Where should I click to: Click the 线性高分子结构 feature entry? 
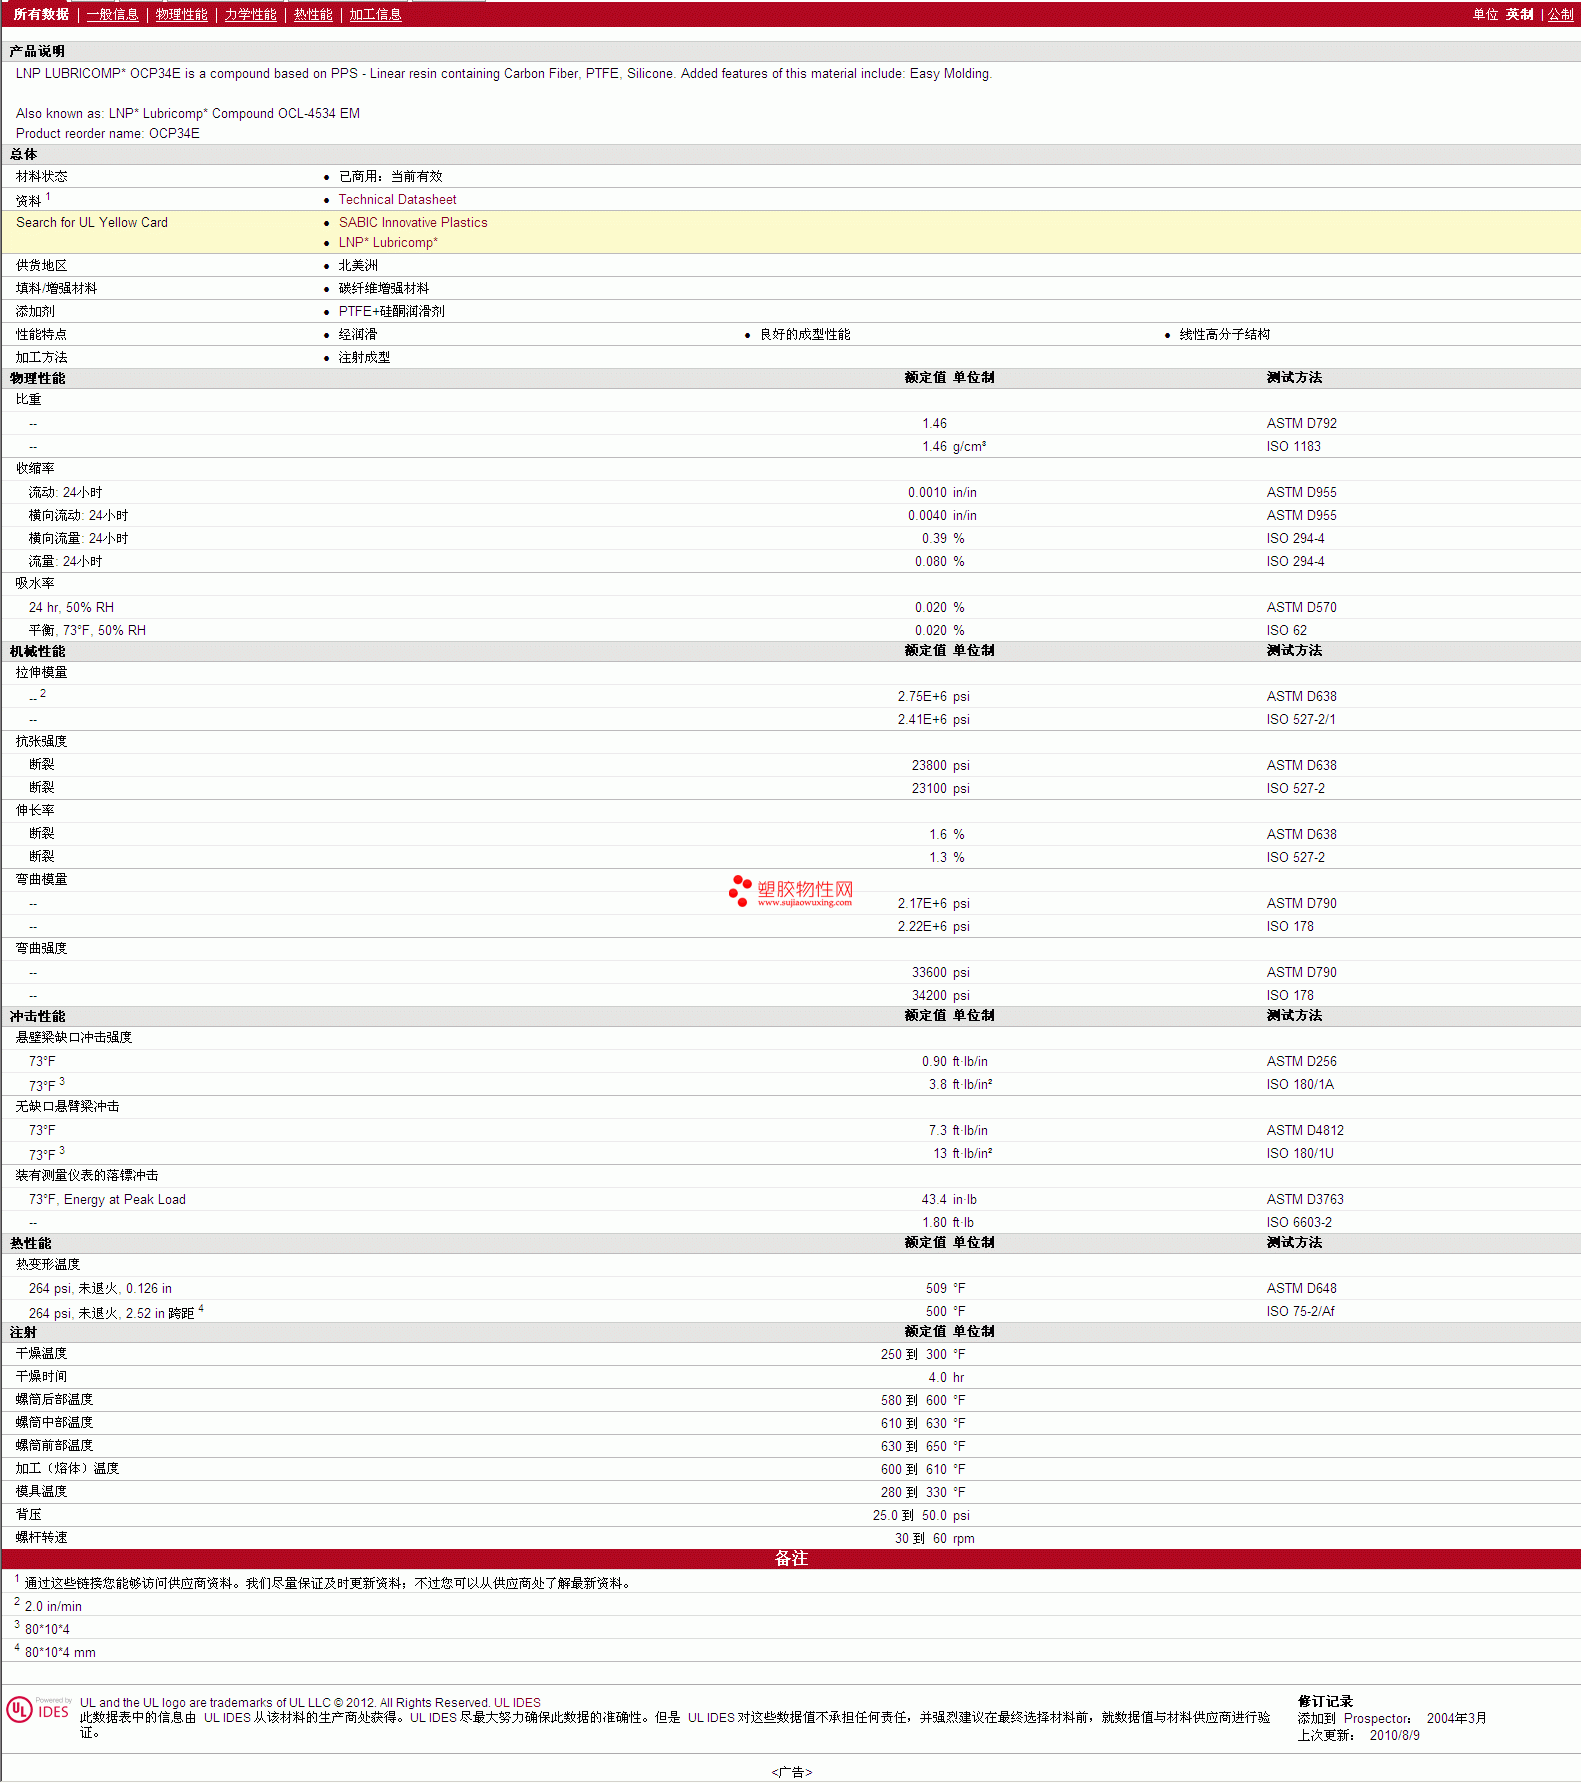1224,335
